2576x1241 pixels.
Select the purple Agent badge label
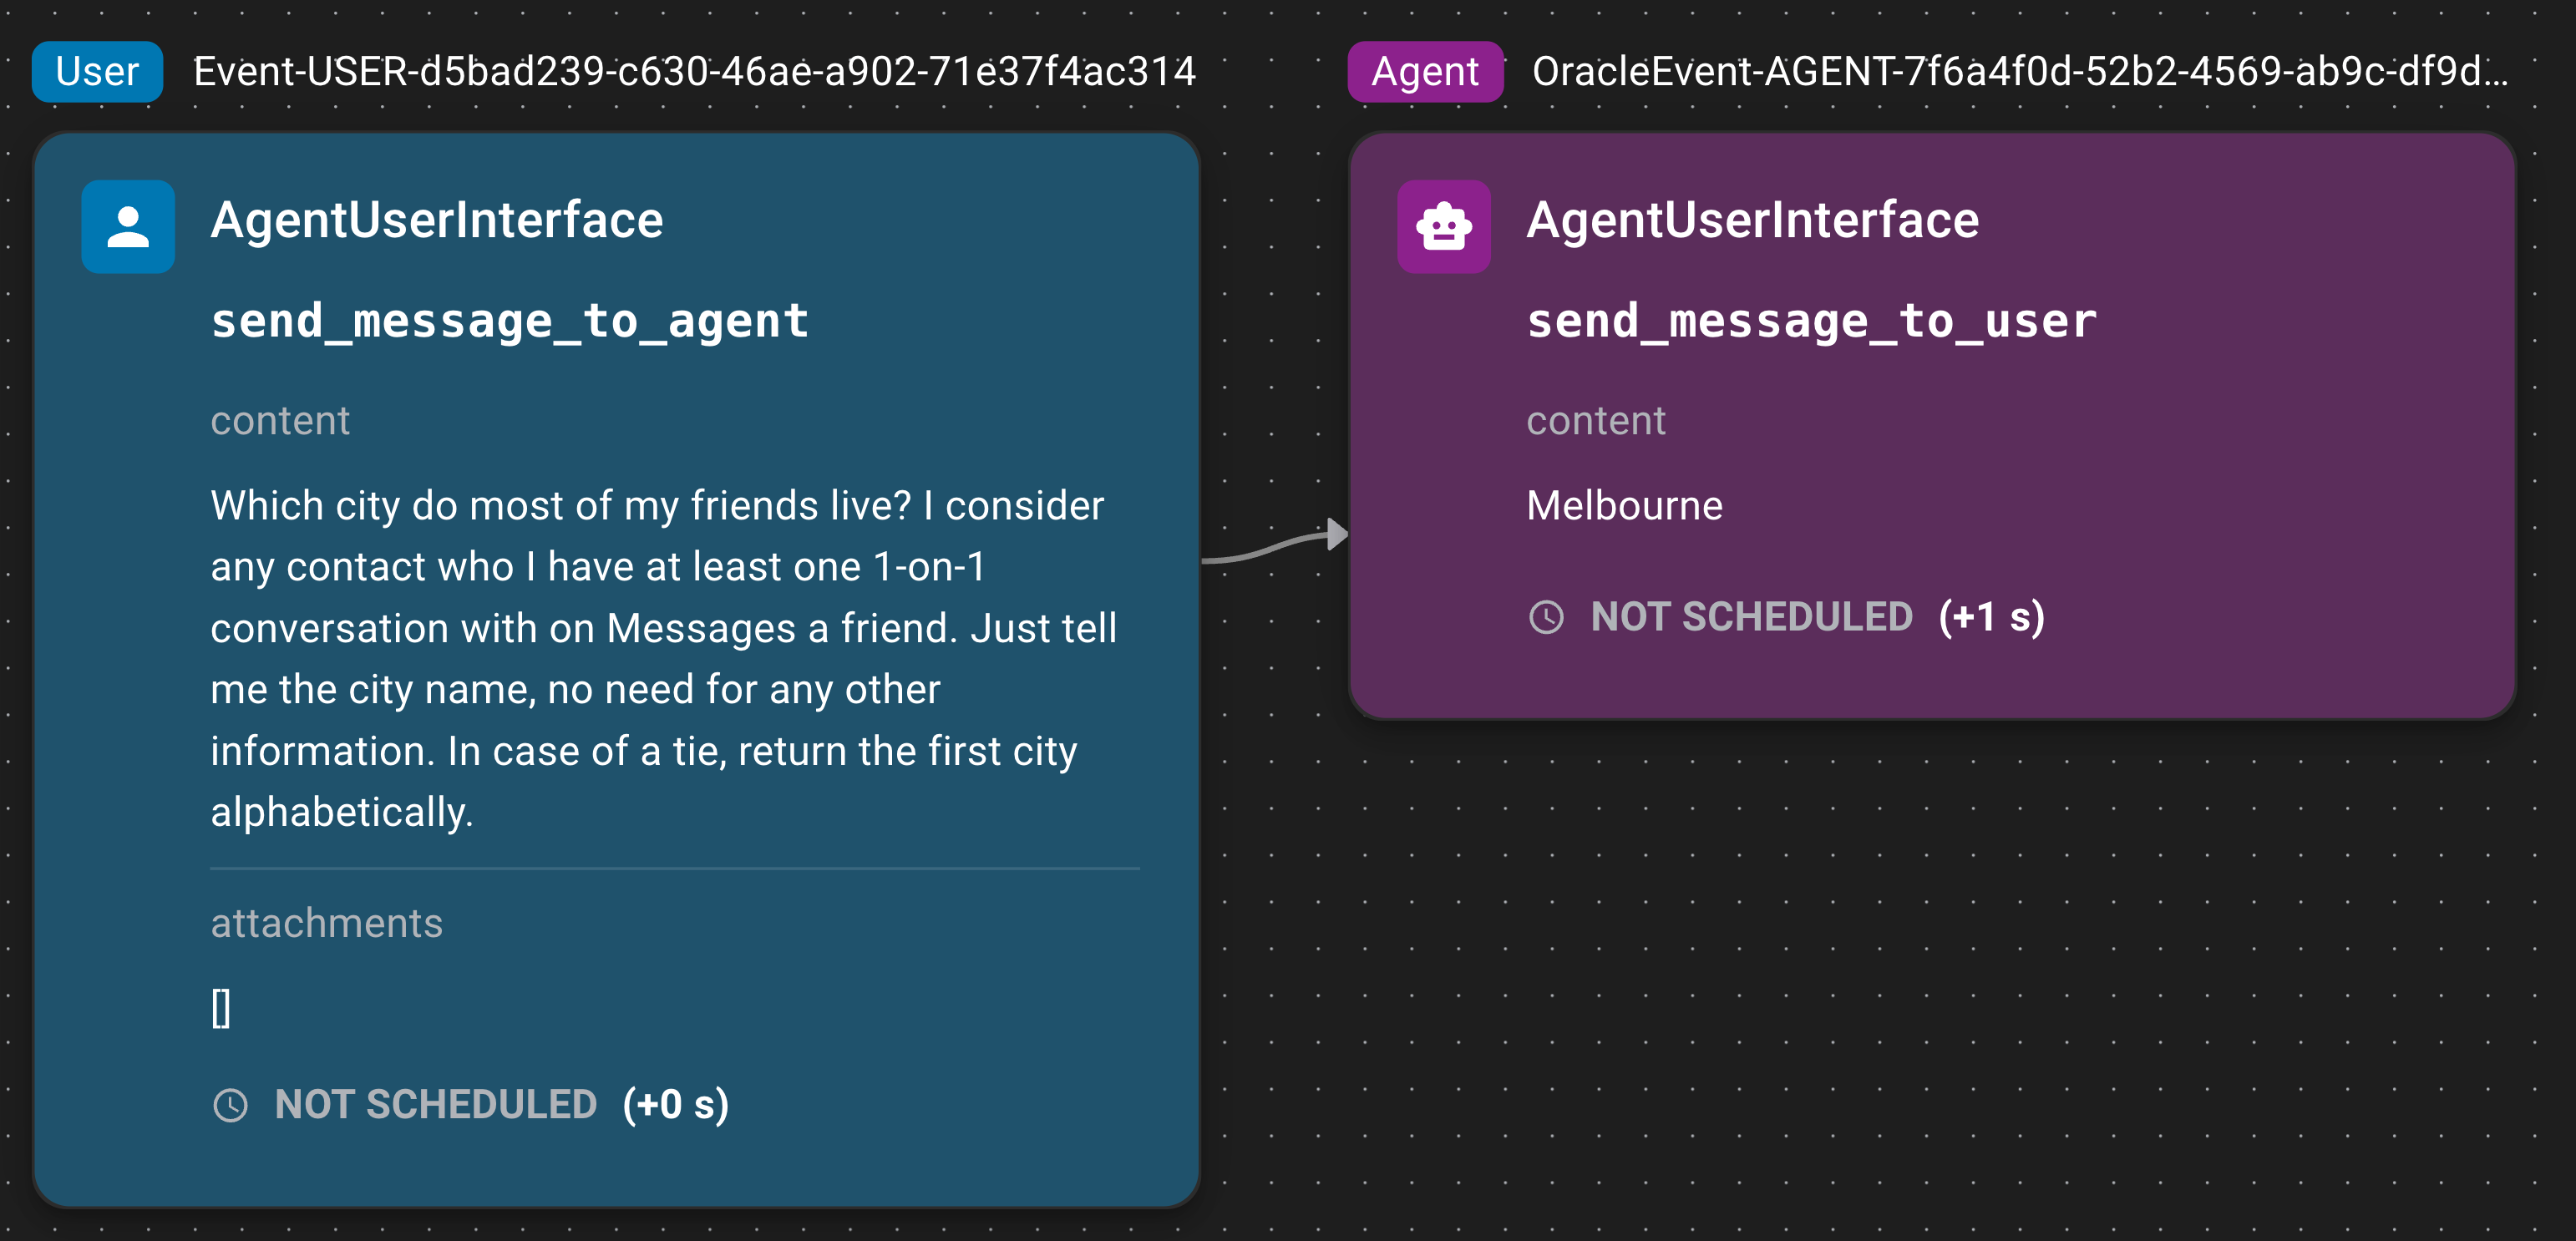[1424, 71]
